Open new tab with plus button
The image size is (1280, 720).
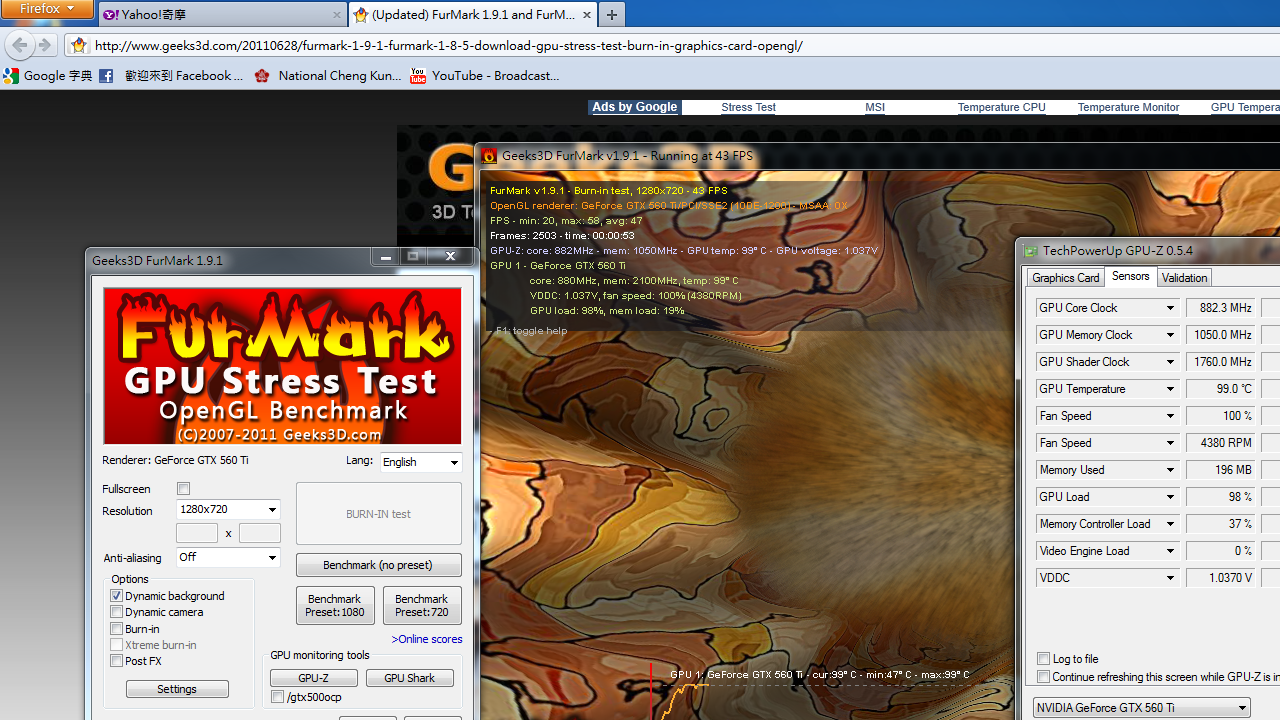point(612,15)
